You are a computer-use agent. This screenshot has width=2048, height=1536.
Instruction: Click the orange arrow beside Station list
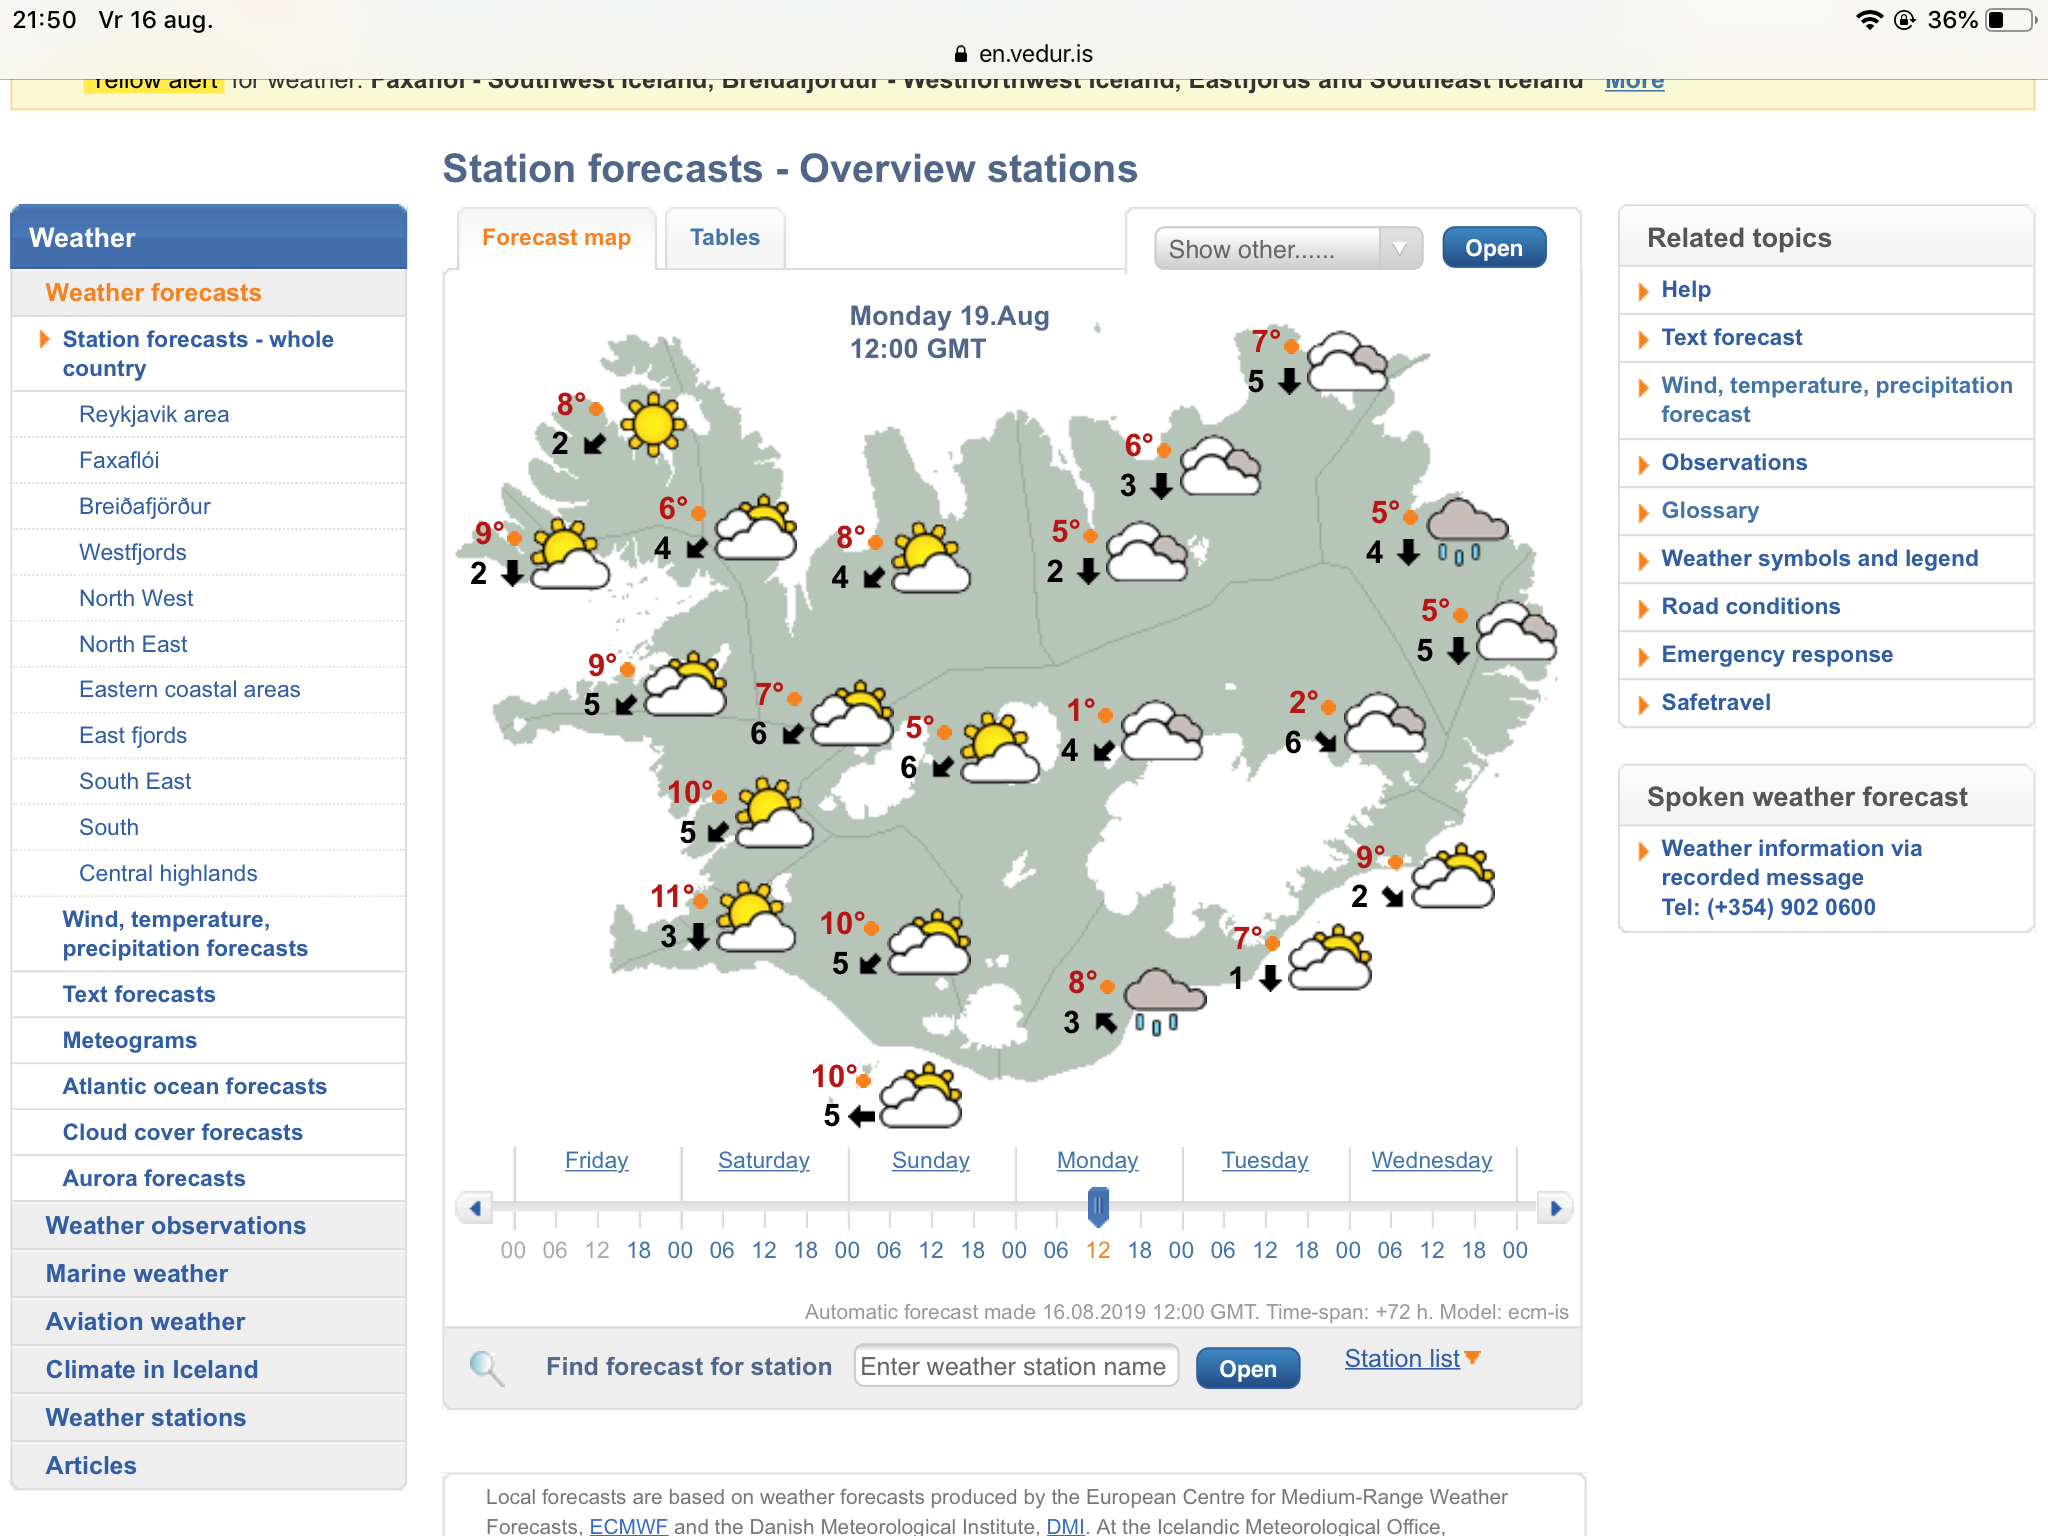click(x=1472, y=1358)
